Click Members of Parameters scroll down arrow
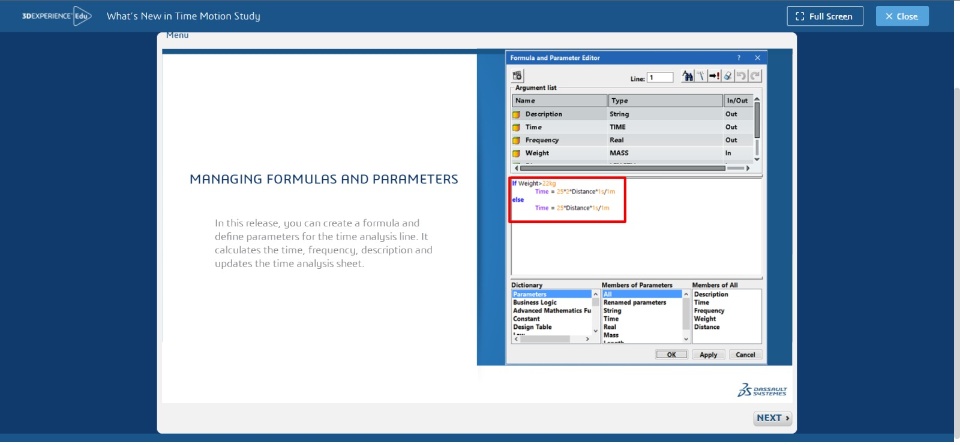960x445 pixels. click(x=686, y=339)
